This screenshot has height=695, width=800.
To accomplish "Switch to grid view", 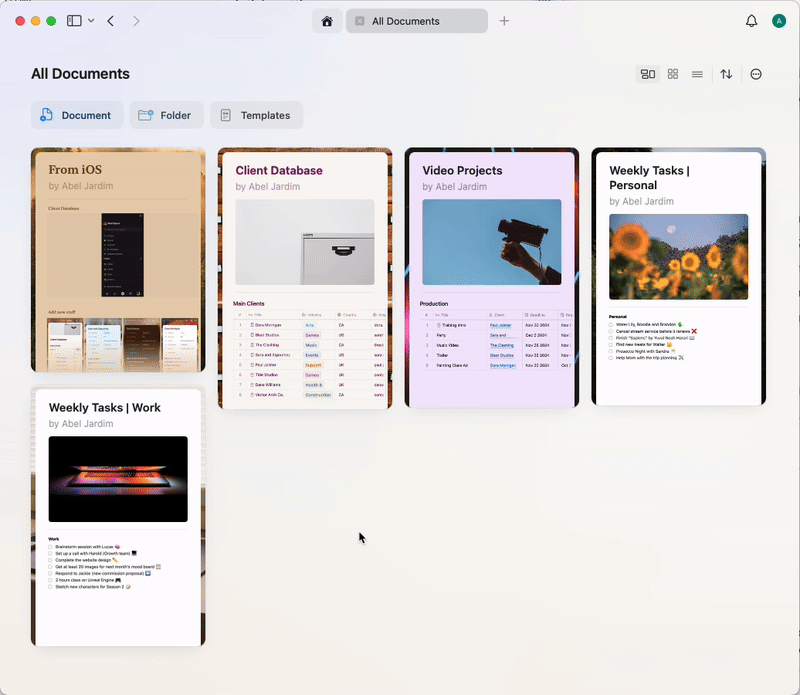I will pyautogui.click(x=672, y=73).
